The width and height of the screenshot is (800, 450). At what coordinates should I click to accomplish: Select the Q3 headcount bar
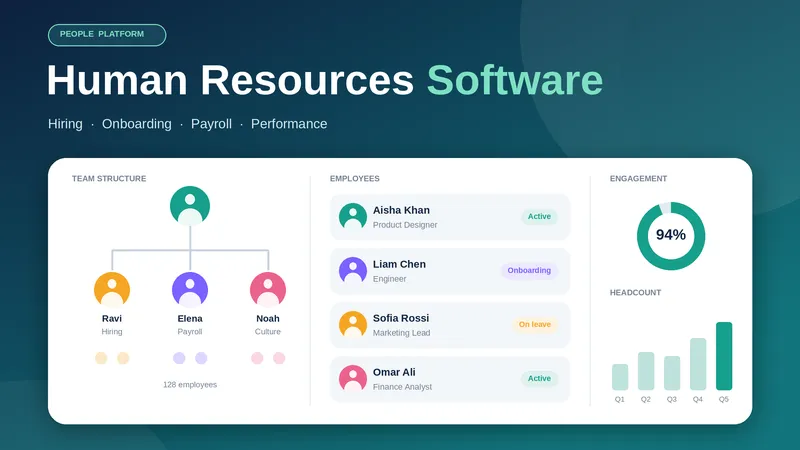pos(672,373)
